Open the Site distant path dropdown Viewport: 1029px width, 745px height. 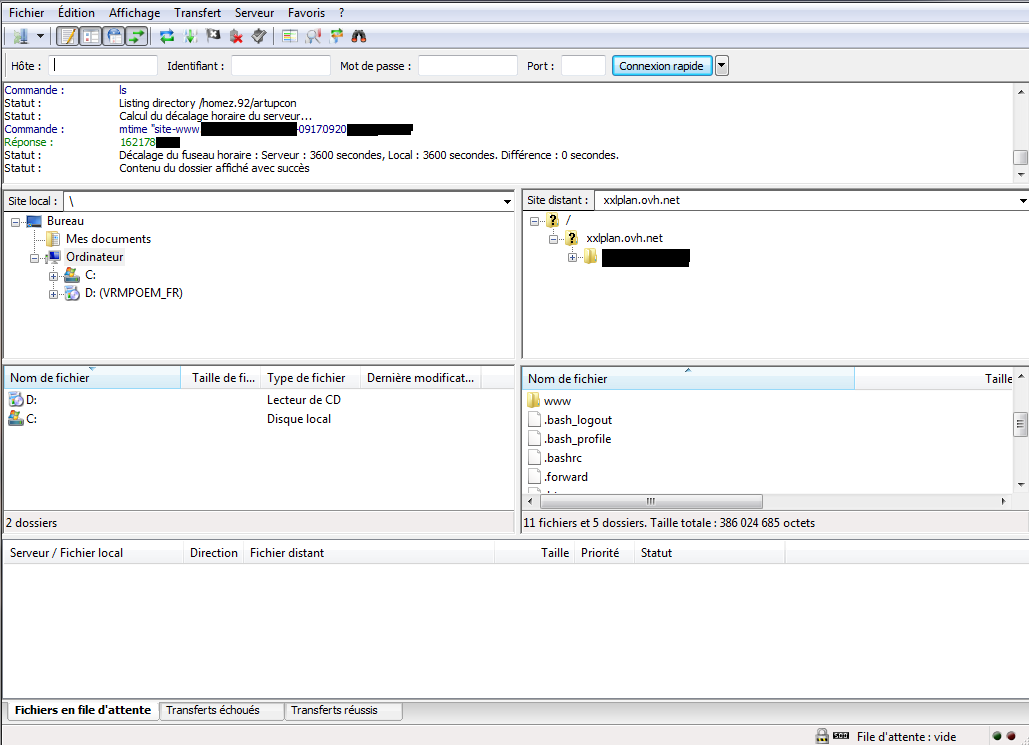point(1023,200)
